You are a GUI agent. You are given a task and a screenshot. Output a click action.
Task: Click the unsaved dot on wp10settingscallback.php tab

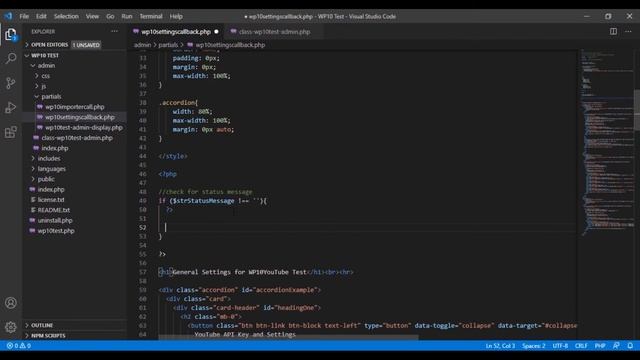coord(216,32)
